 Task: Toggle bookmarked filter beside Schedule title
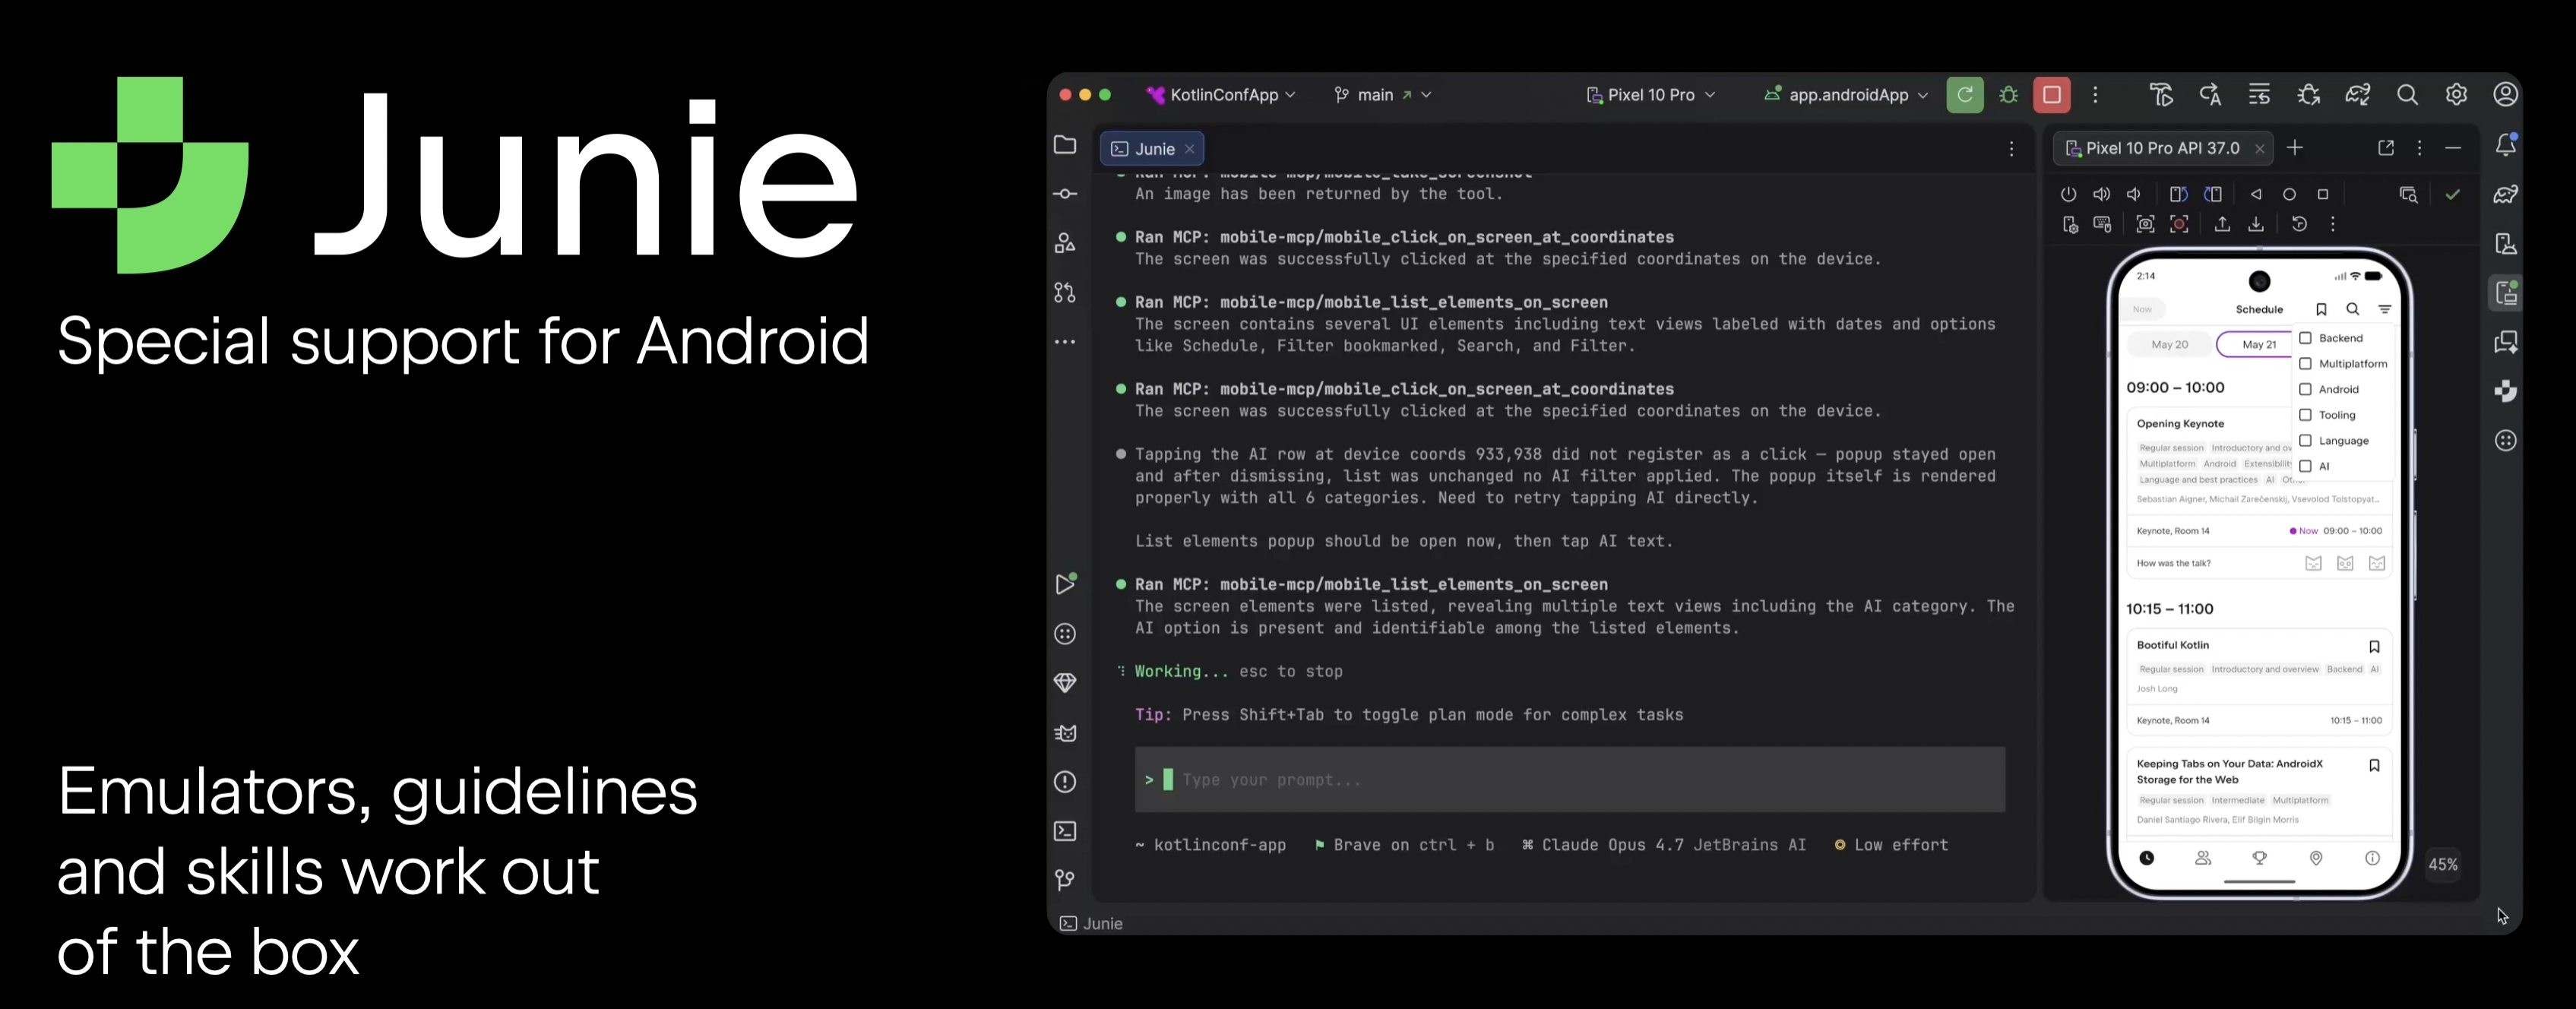click(2321, 309)
